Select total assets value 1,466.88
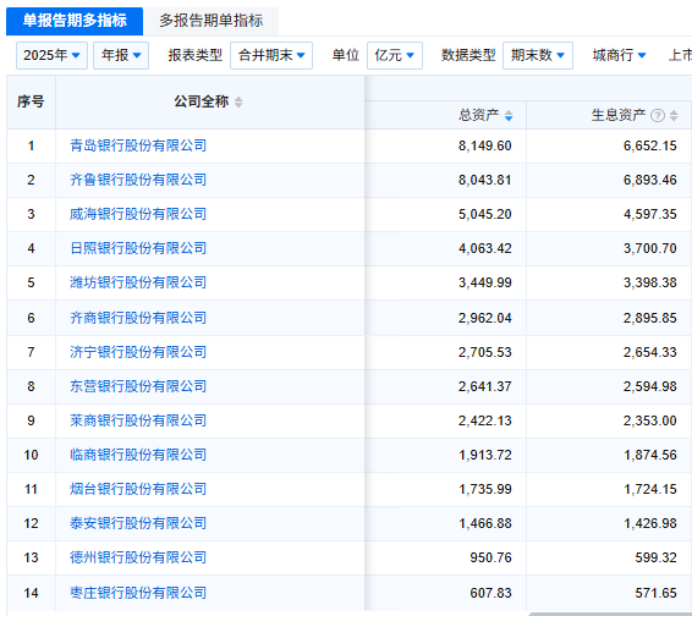 pyautogui.click(x=485, y=523)
